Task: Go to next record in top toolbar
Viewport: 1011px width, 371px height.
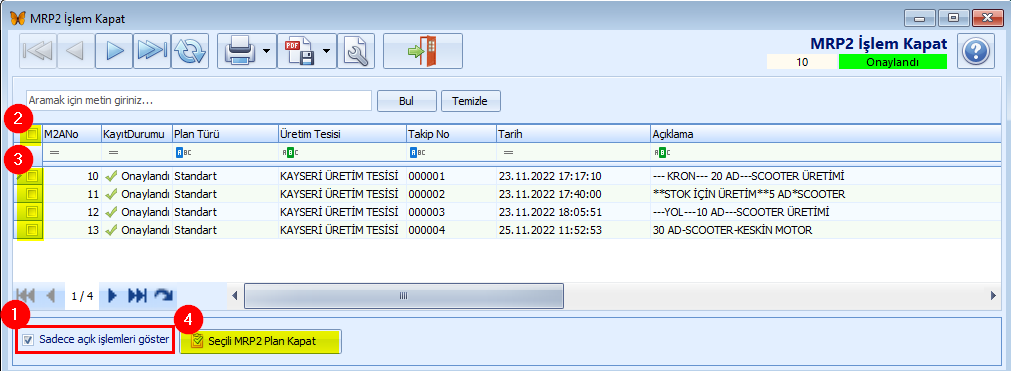Action: [114, 51]
